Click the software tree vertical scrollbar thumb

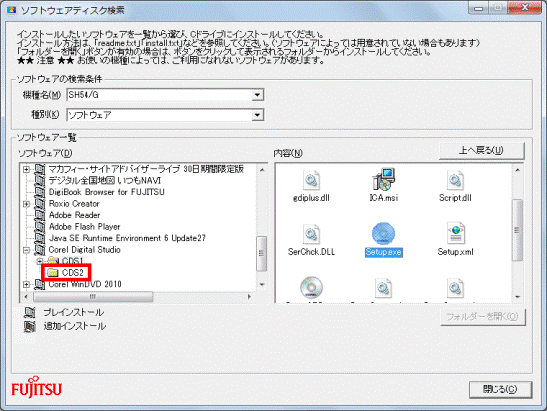pos(262,253)
